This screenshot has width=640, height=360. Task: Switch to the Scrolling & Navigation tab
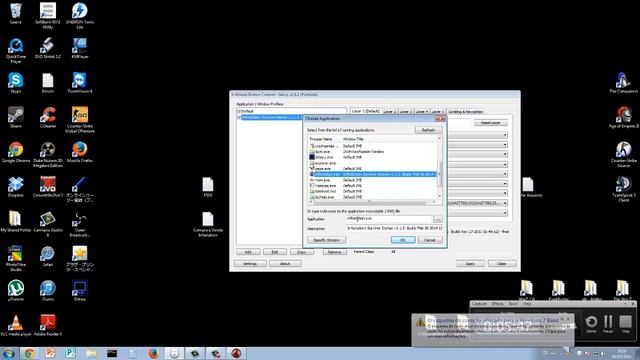(465, 111)
